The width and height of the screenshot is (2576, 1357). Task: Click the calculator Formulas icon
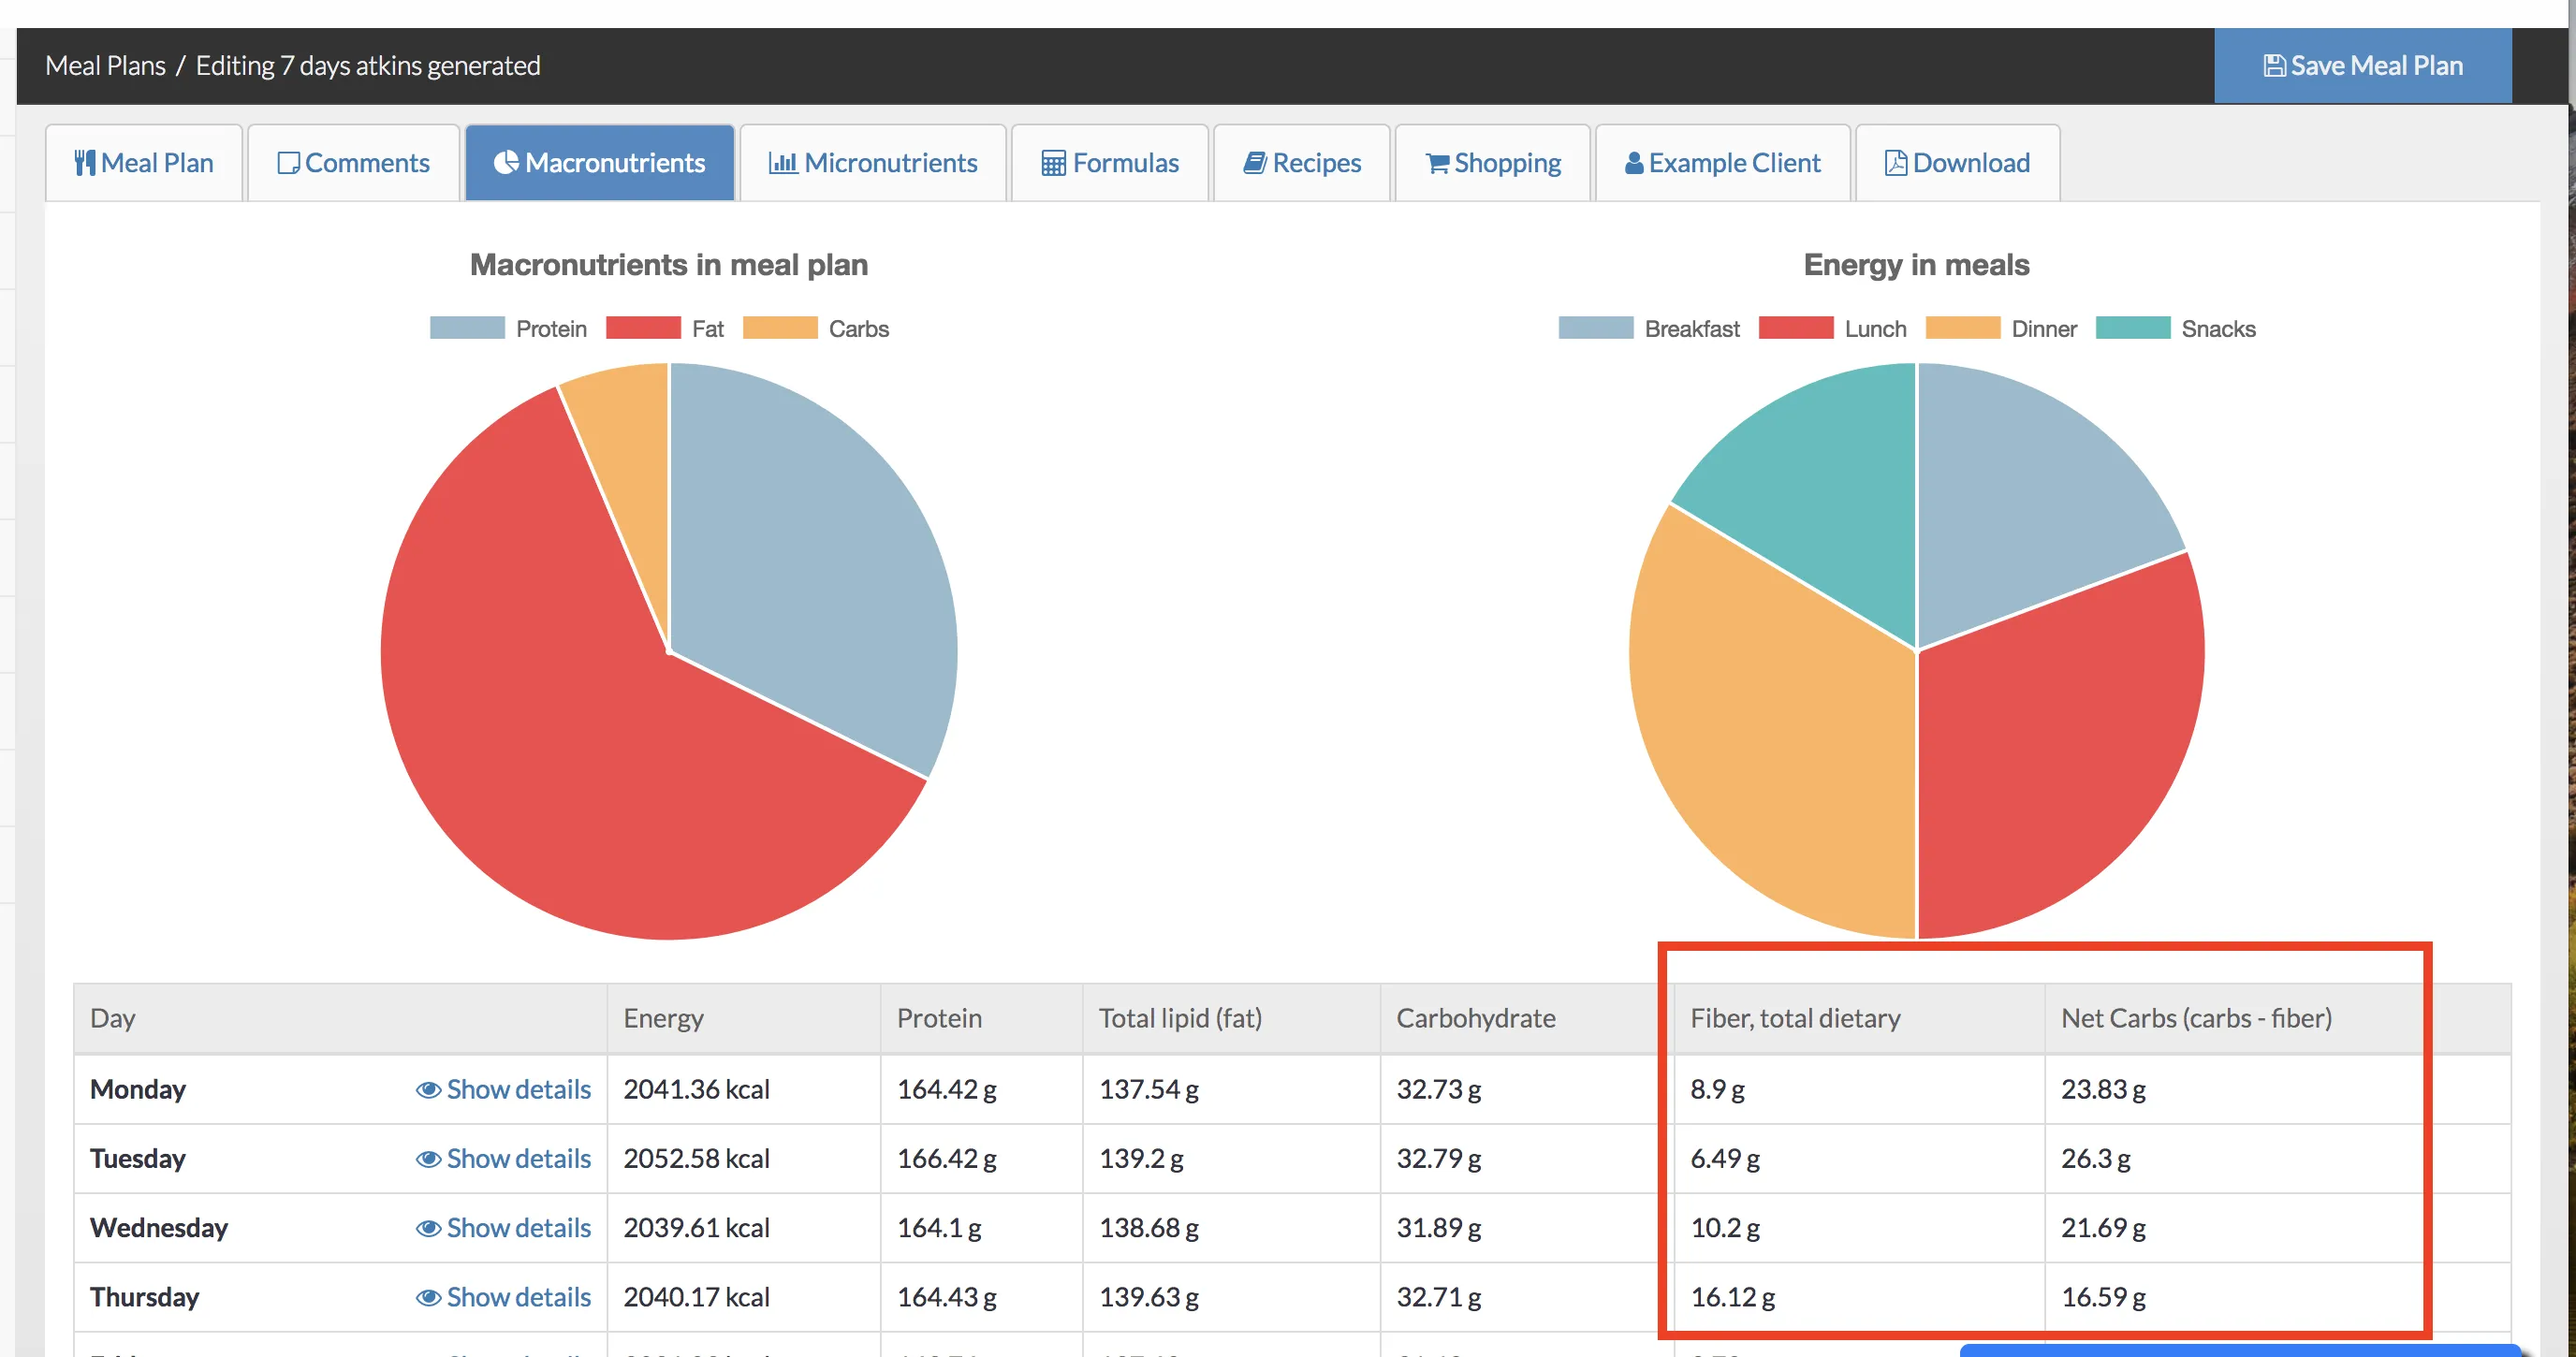pyautogui.click(x=1053, y=163)
